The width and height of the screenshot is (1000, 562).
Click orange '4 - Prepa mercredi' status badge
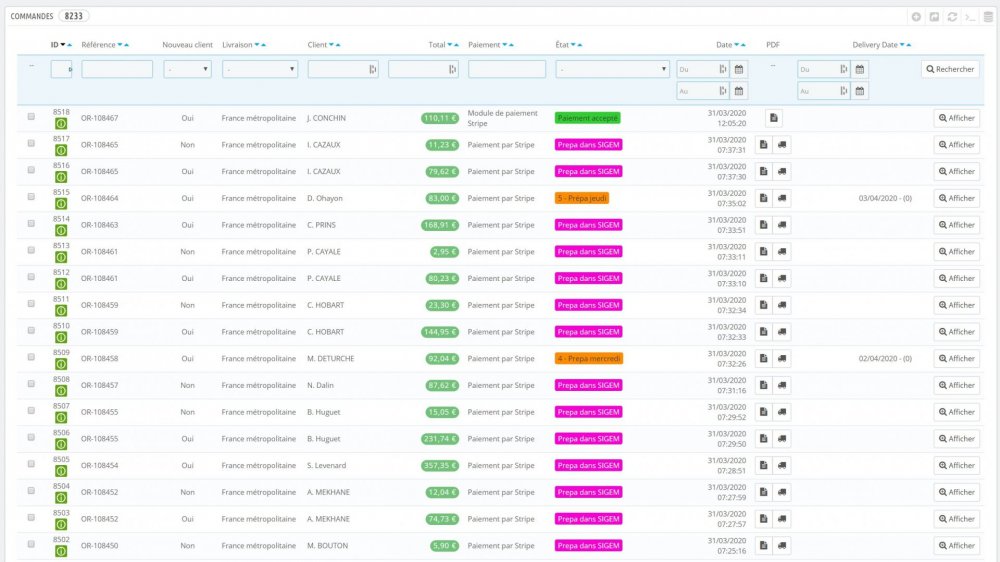click(x=588, y=358)
